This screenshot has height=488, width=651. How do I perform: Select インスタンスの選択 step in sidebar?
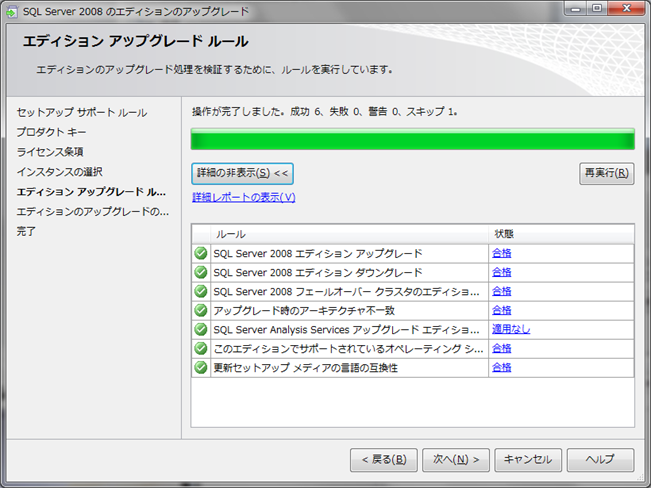click(59, 172)
